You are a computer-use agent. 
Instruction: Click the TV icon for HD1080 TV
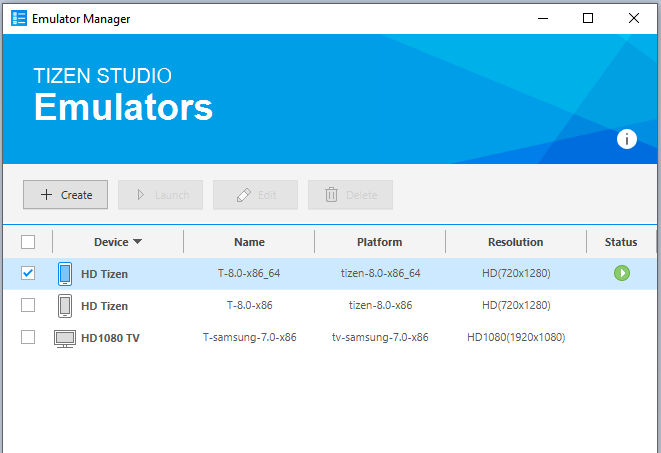pyautogui.click(x=65, y=338)
